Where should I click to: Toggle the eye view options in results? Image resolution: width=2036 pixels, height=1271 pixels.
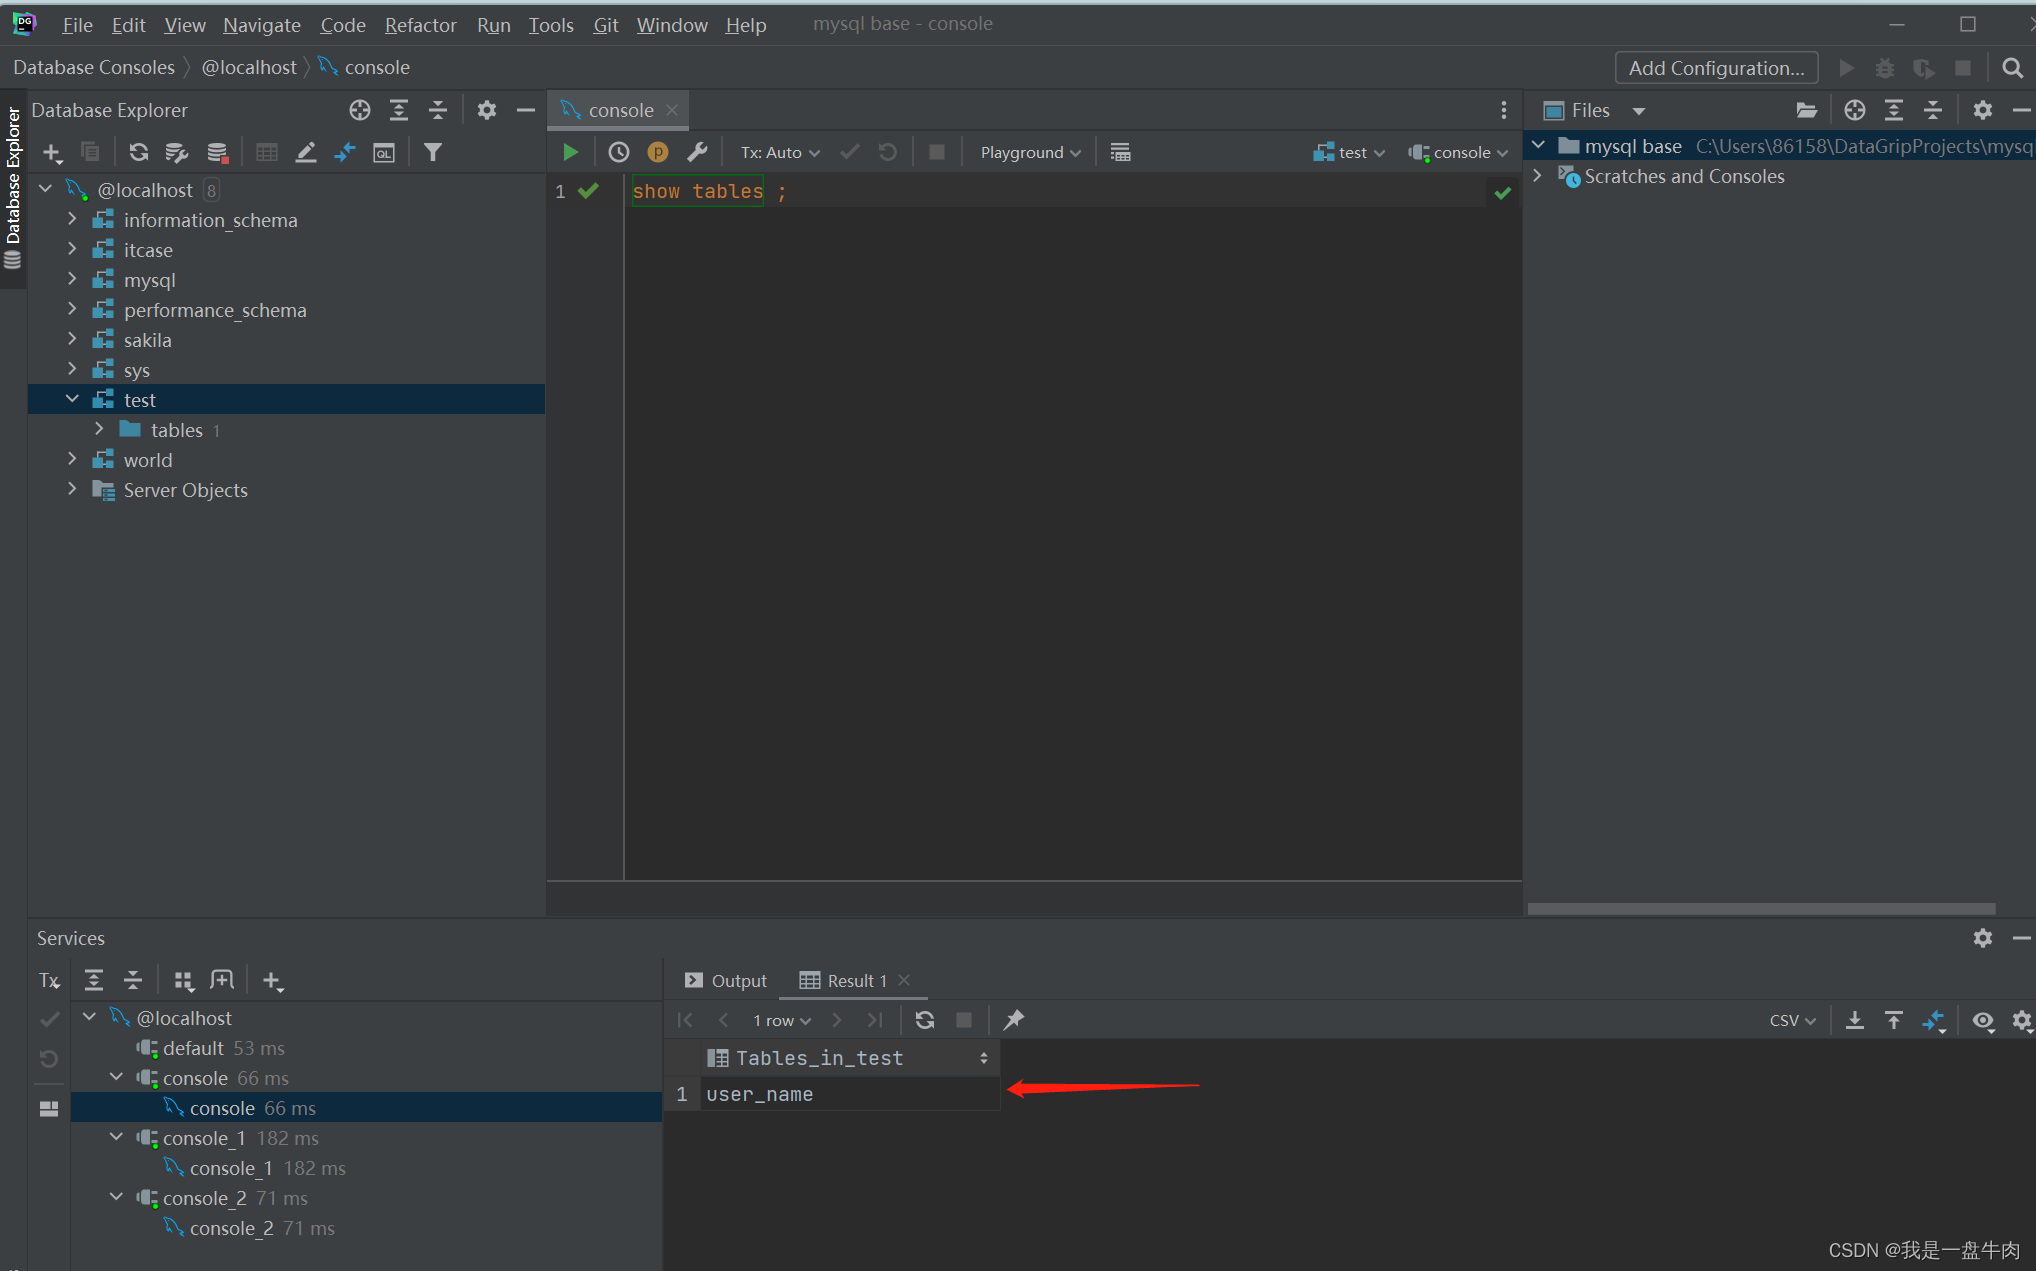(1982, 1020)
